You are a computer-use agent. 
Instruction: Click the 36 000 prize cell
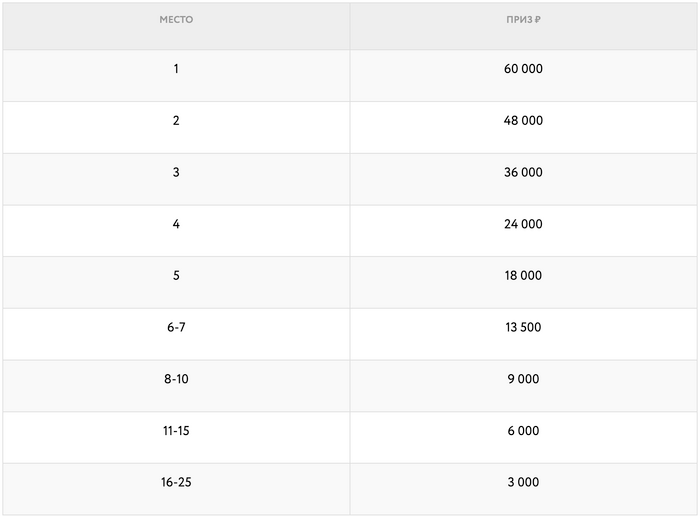click(523, 173)
